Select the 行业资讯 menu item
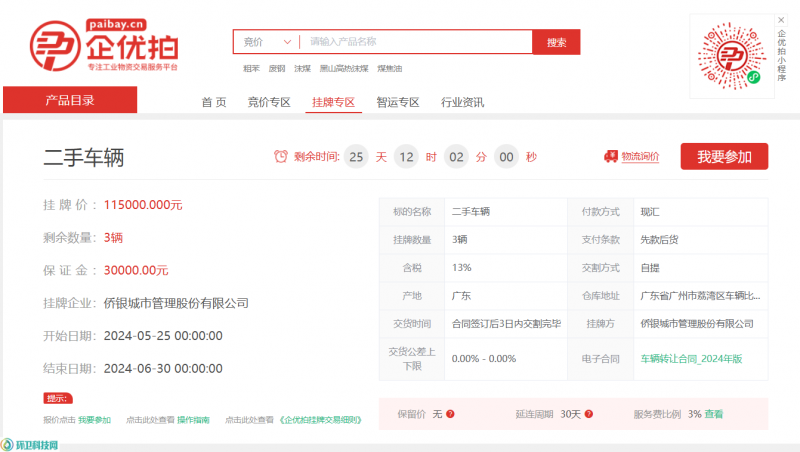This screenshot has height=452, width=800. [462, 102]
